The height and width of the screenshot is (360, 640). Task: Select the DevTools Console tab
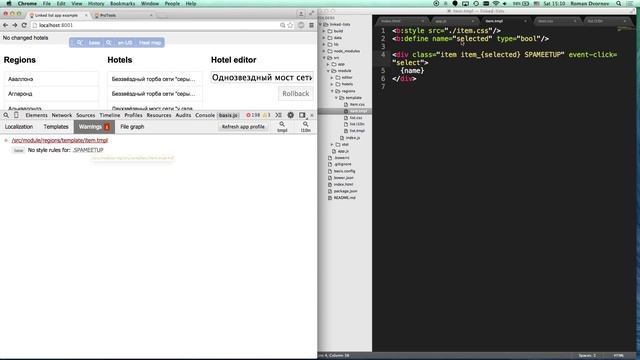(x=205, y=116)
